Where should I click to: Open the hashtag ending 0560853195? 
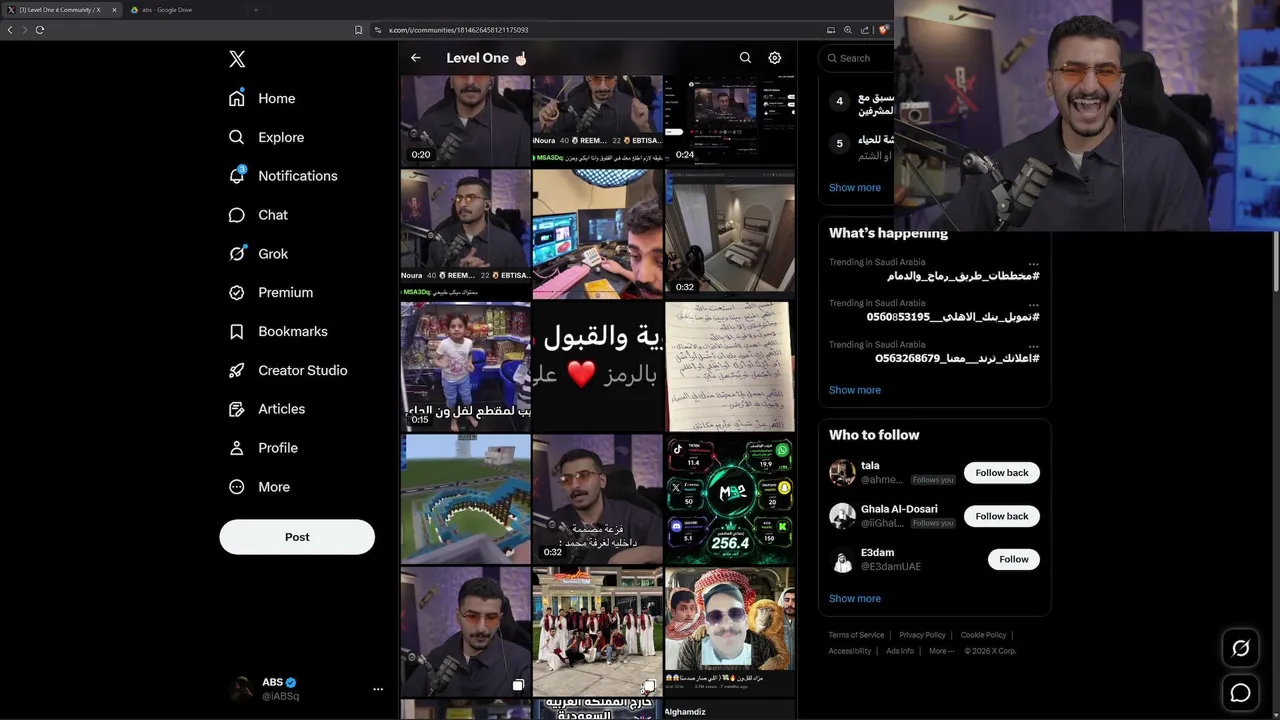953,317
